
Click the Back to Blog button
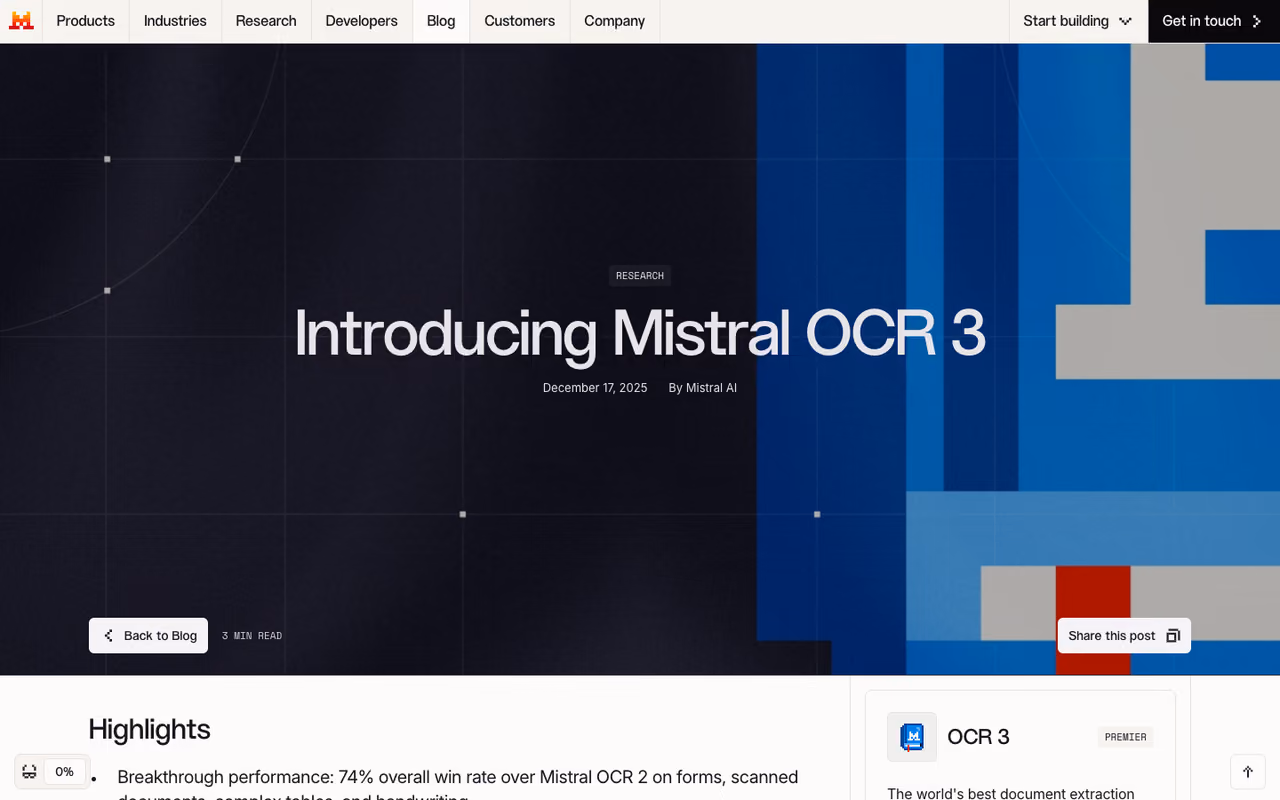[x=148, y=636]
